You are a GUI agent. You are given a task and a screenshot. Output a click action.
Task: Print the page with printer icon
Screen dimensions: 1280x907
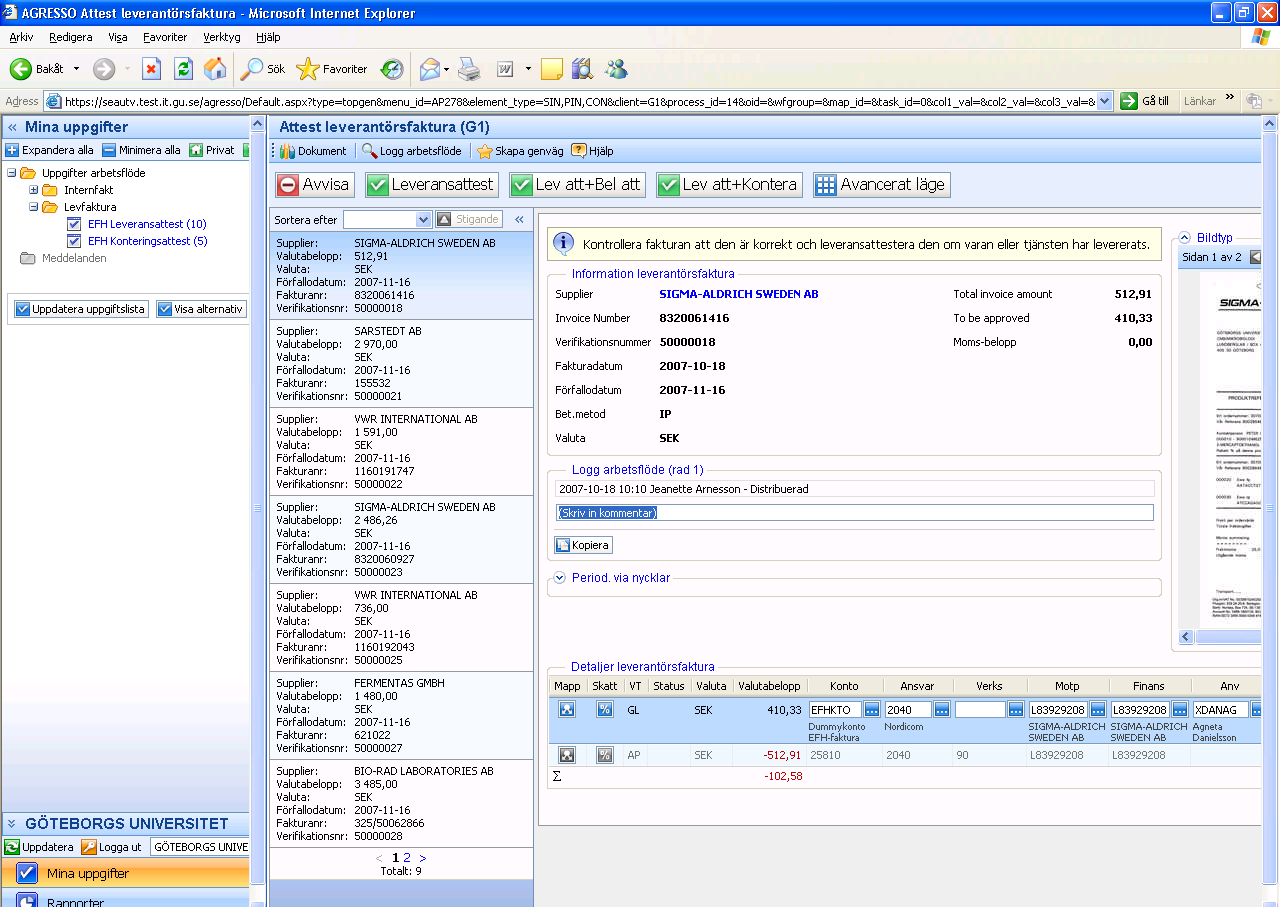[469, 69]
